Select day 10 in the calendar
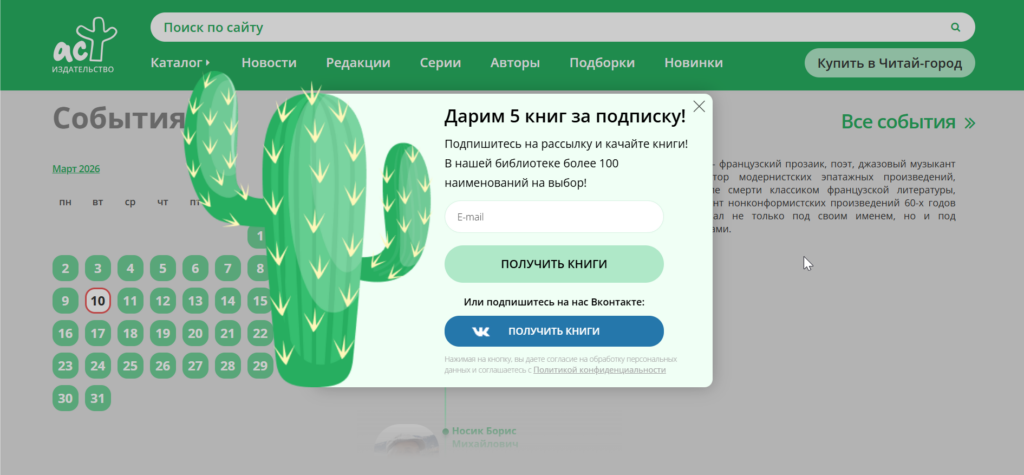 97,301
